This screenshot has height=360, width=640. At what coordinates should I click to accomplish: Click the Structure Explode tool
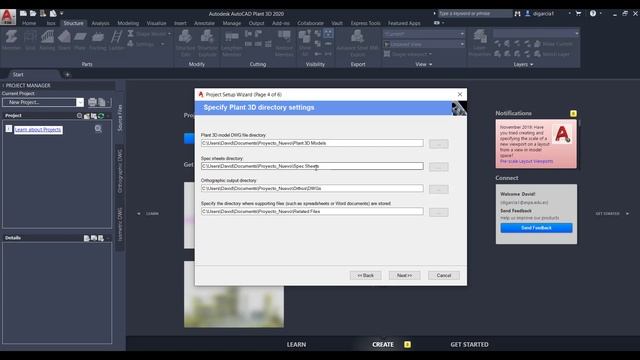click(x=207, y=42)
